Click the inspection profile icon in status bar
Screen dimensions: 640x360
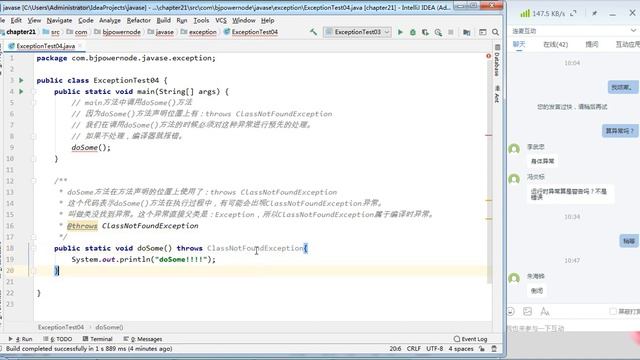pos(494,349)
